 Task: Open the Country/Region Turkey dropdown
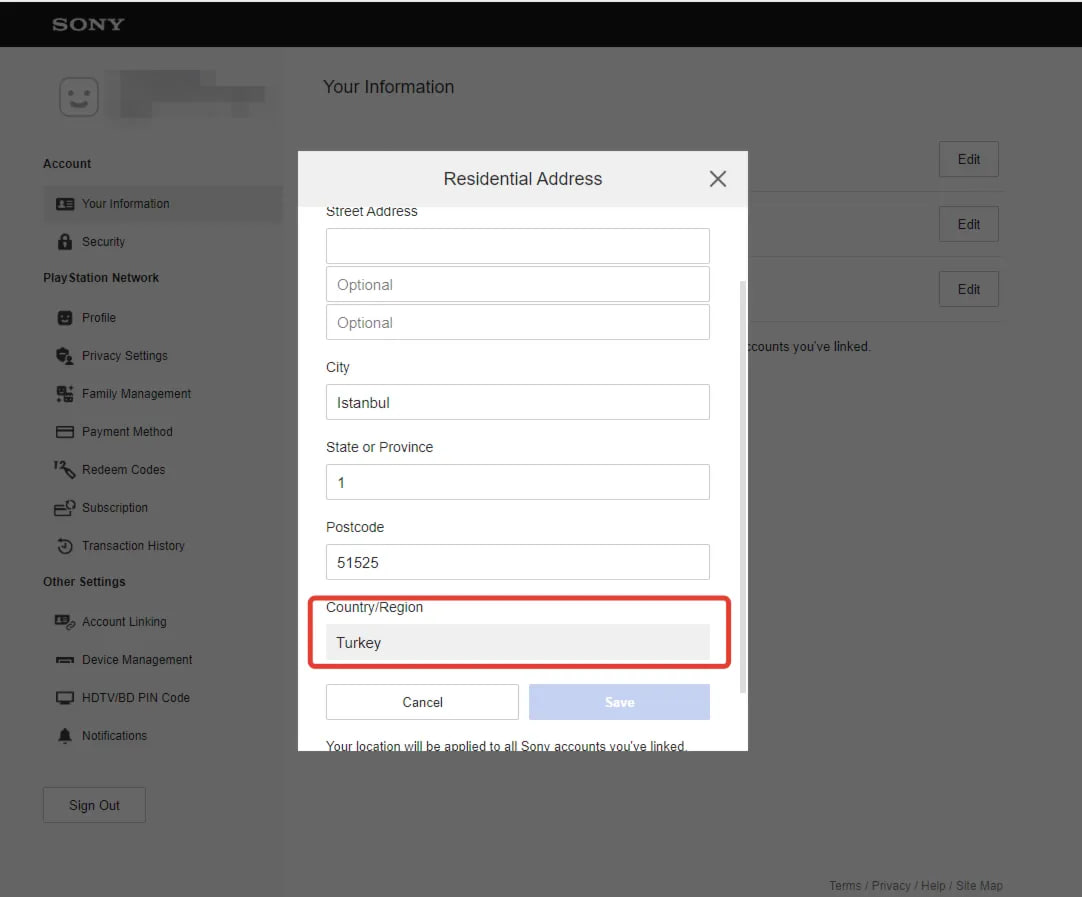pyautogui.click(x=517, y=643)
